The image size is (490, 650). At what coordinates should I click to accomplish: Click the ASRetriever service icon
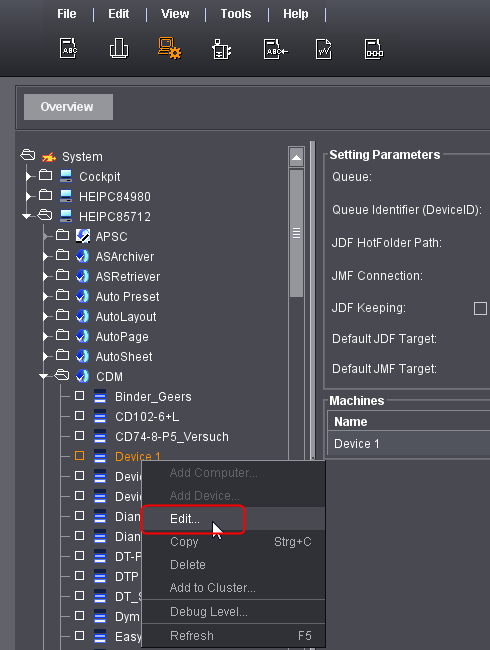pyautogui.click(x=82, y=276)
